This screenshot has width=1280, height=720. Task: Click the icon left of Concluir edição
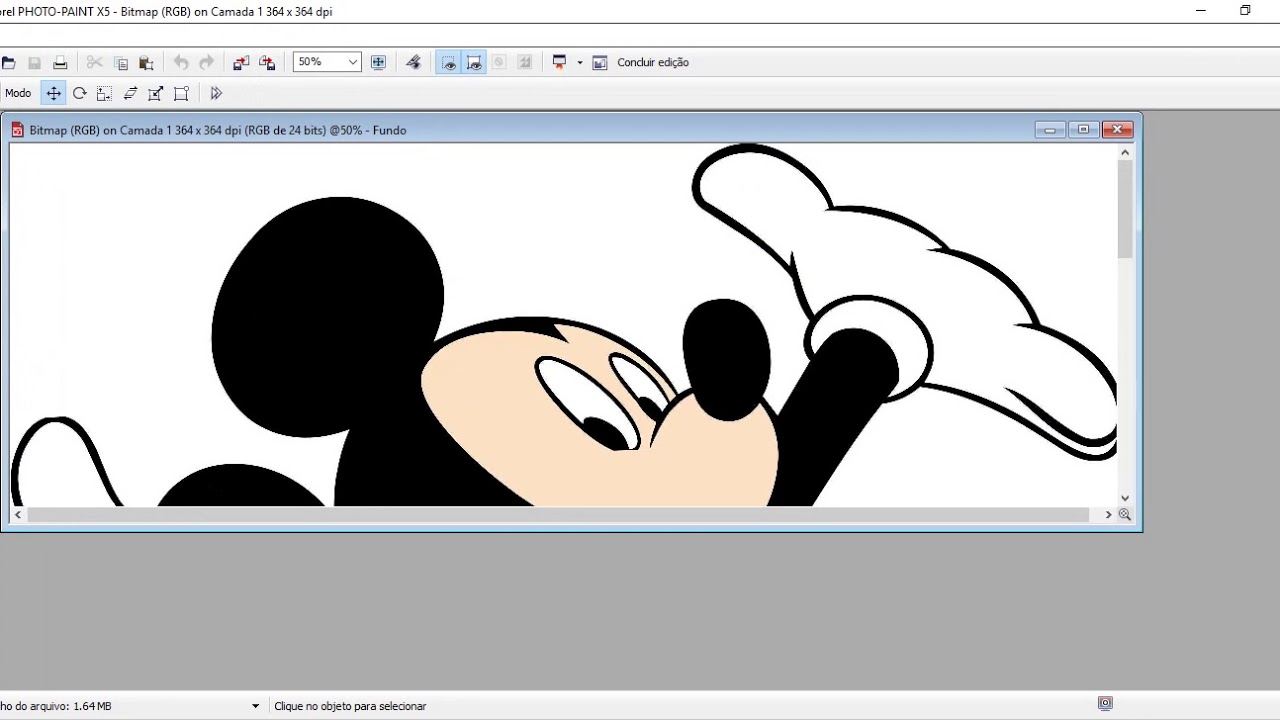(600, 62)
